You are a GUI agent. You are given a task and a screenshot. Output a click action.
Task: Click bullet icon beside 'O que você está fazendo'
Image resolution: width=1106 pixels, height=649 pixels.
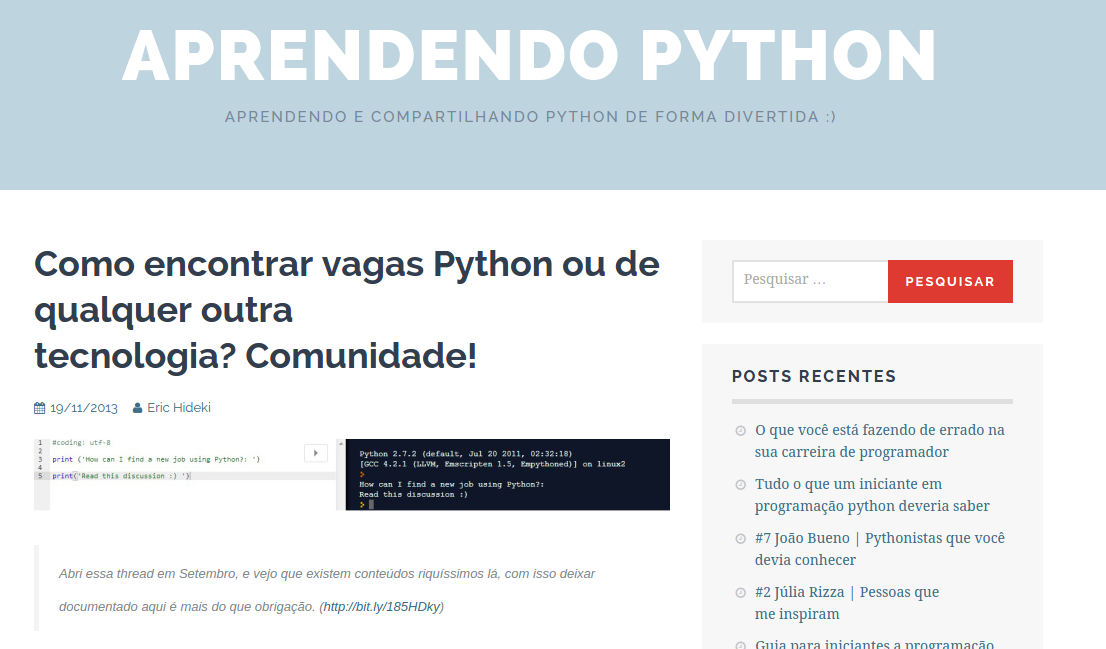pyautogui.click(x=741, y=431)
